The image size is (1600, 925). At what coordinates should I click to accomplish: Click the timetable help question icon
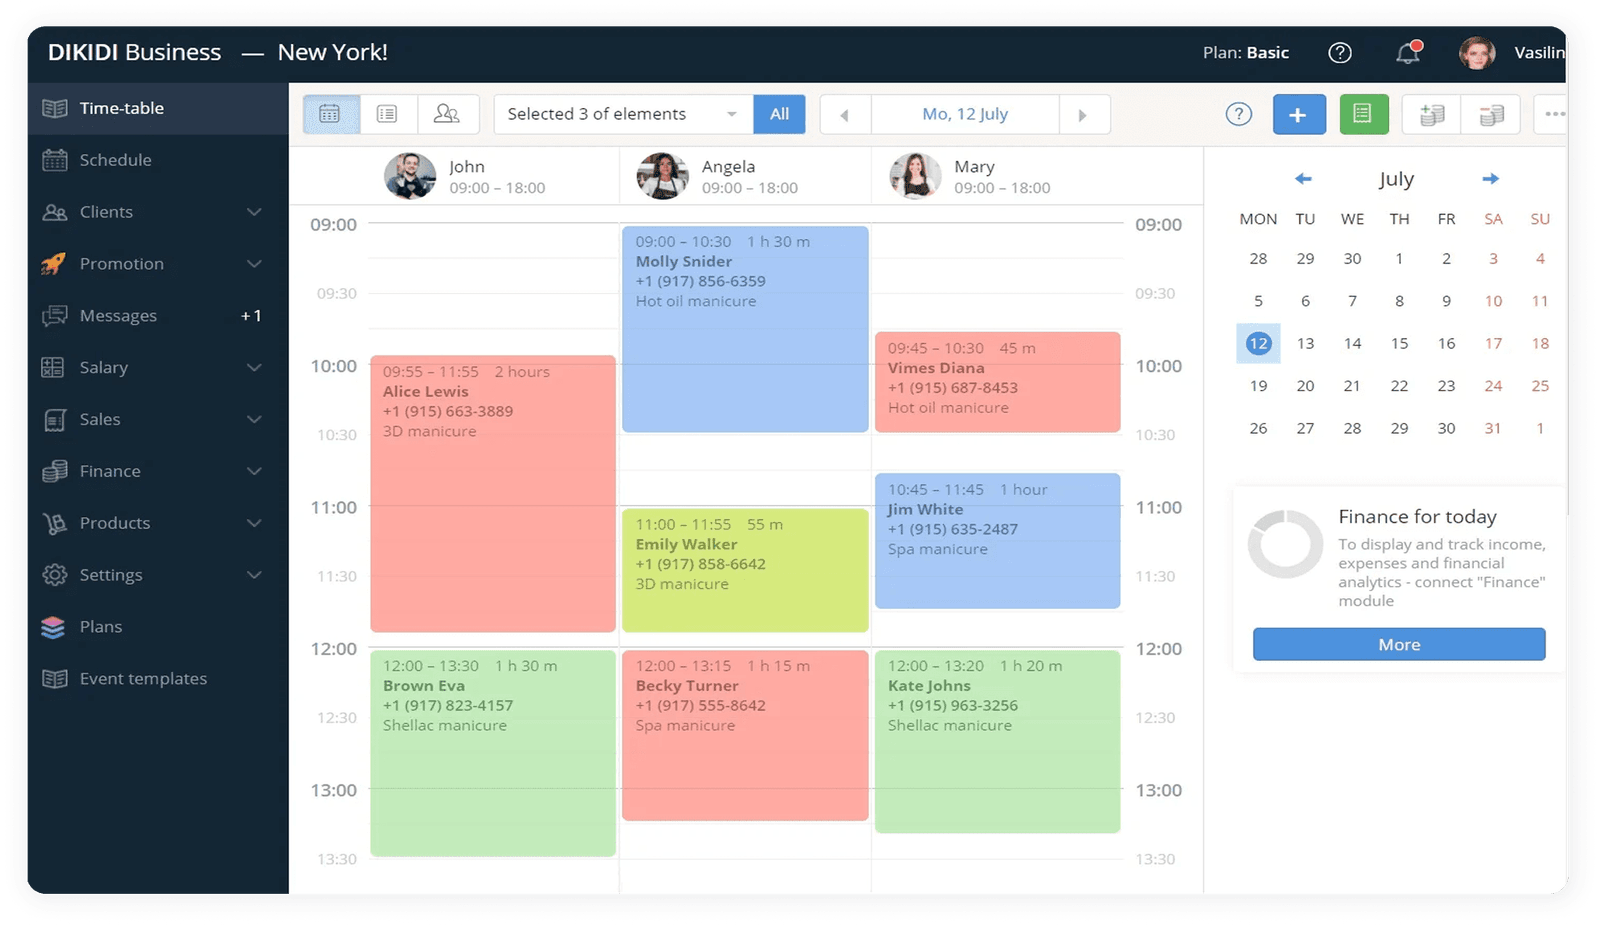tap(1239, 114)
